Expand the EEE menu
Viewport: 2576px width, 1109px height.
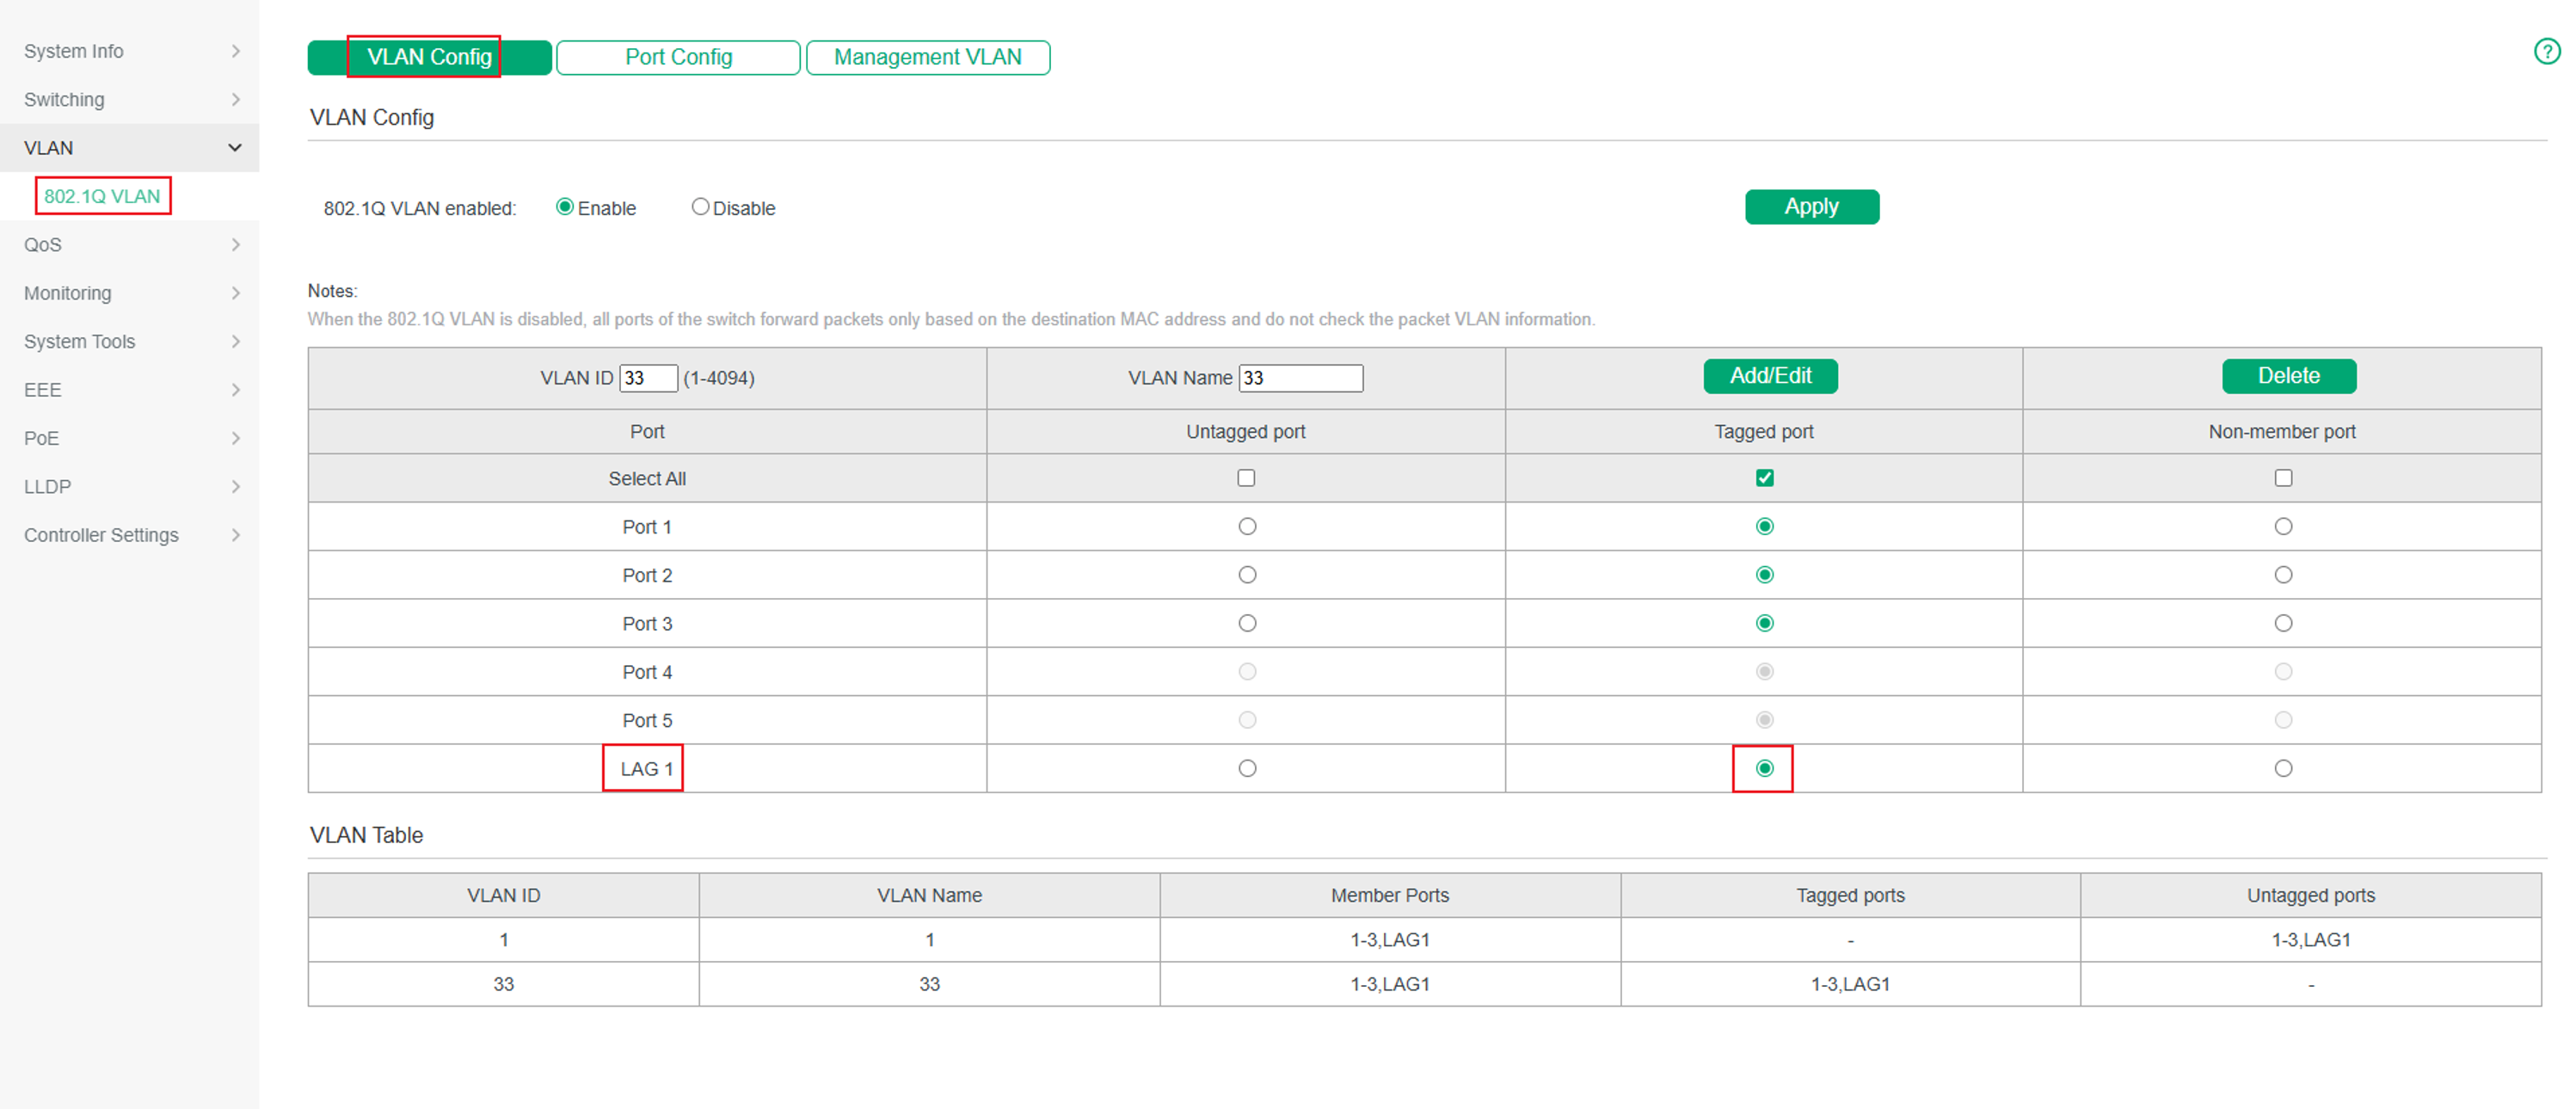click(x=130, y=390)
